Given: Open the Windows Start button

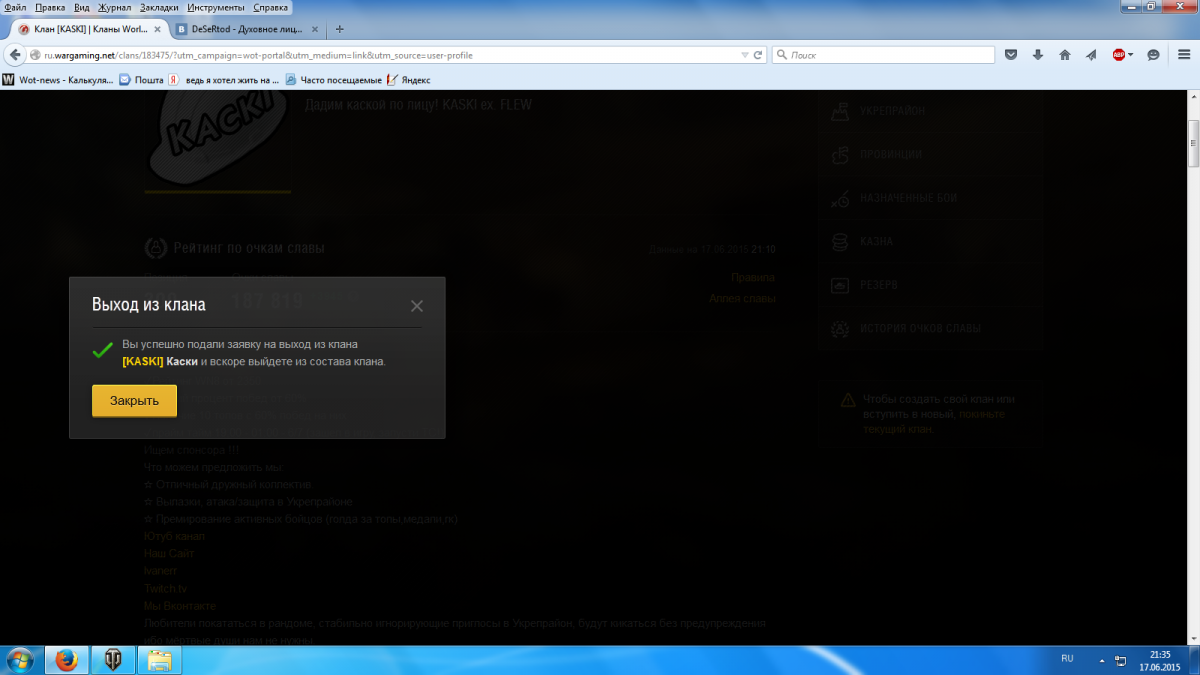Looking at the screenshot, I should [20, 660].
